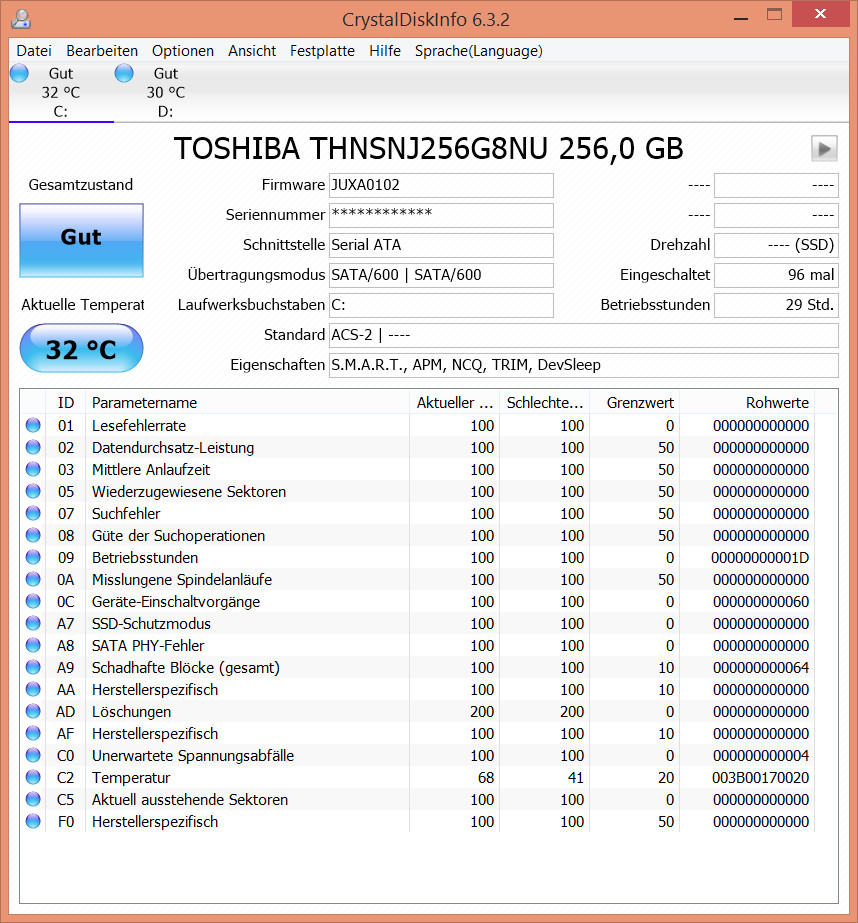858x923 pixels.
Task: Open the Optionen menu
Action: (x=182, y=51)
